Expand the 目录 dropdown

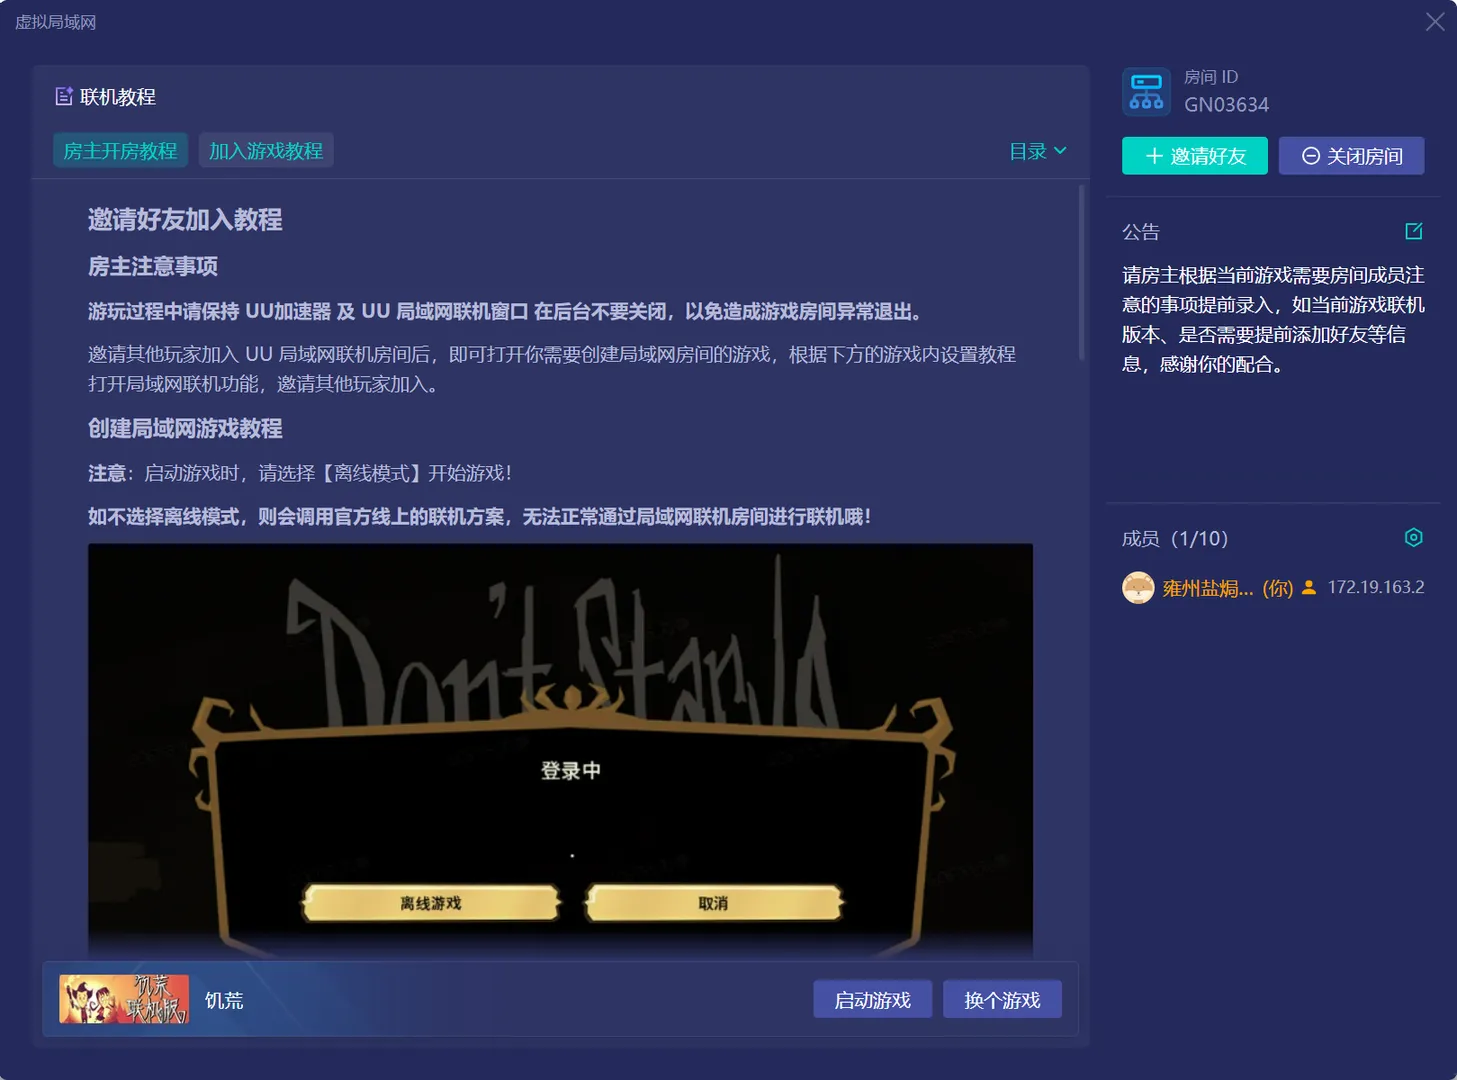[x=1037, y=151]
